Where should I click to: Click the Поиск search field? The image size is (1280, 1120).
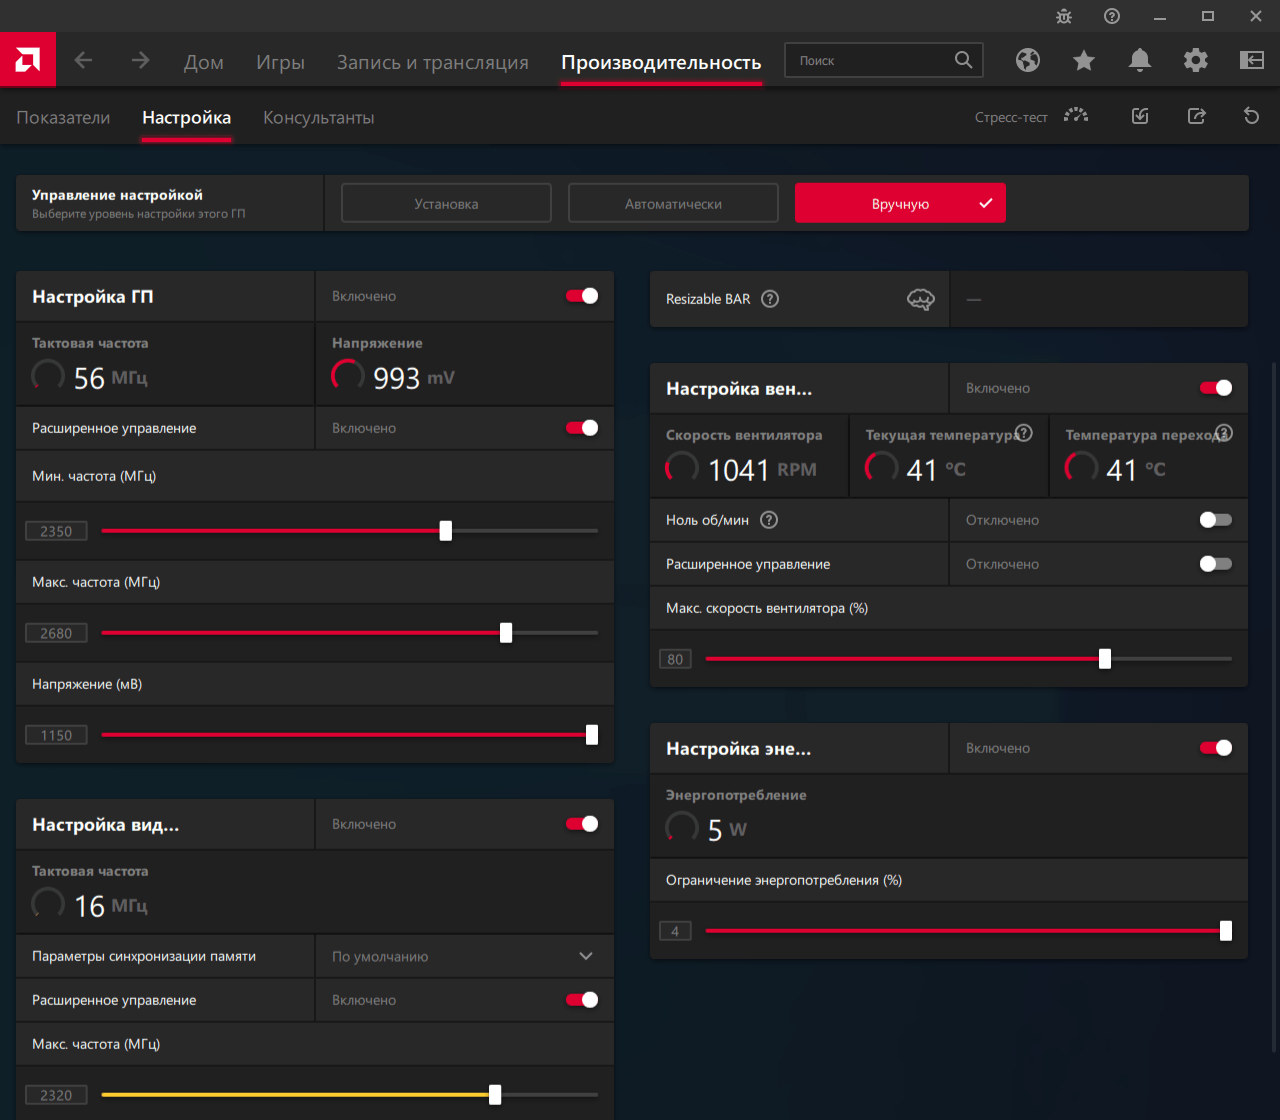pyautogui.click(x=870, y=60)
